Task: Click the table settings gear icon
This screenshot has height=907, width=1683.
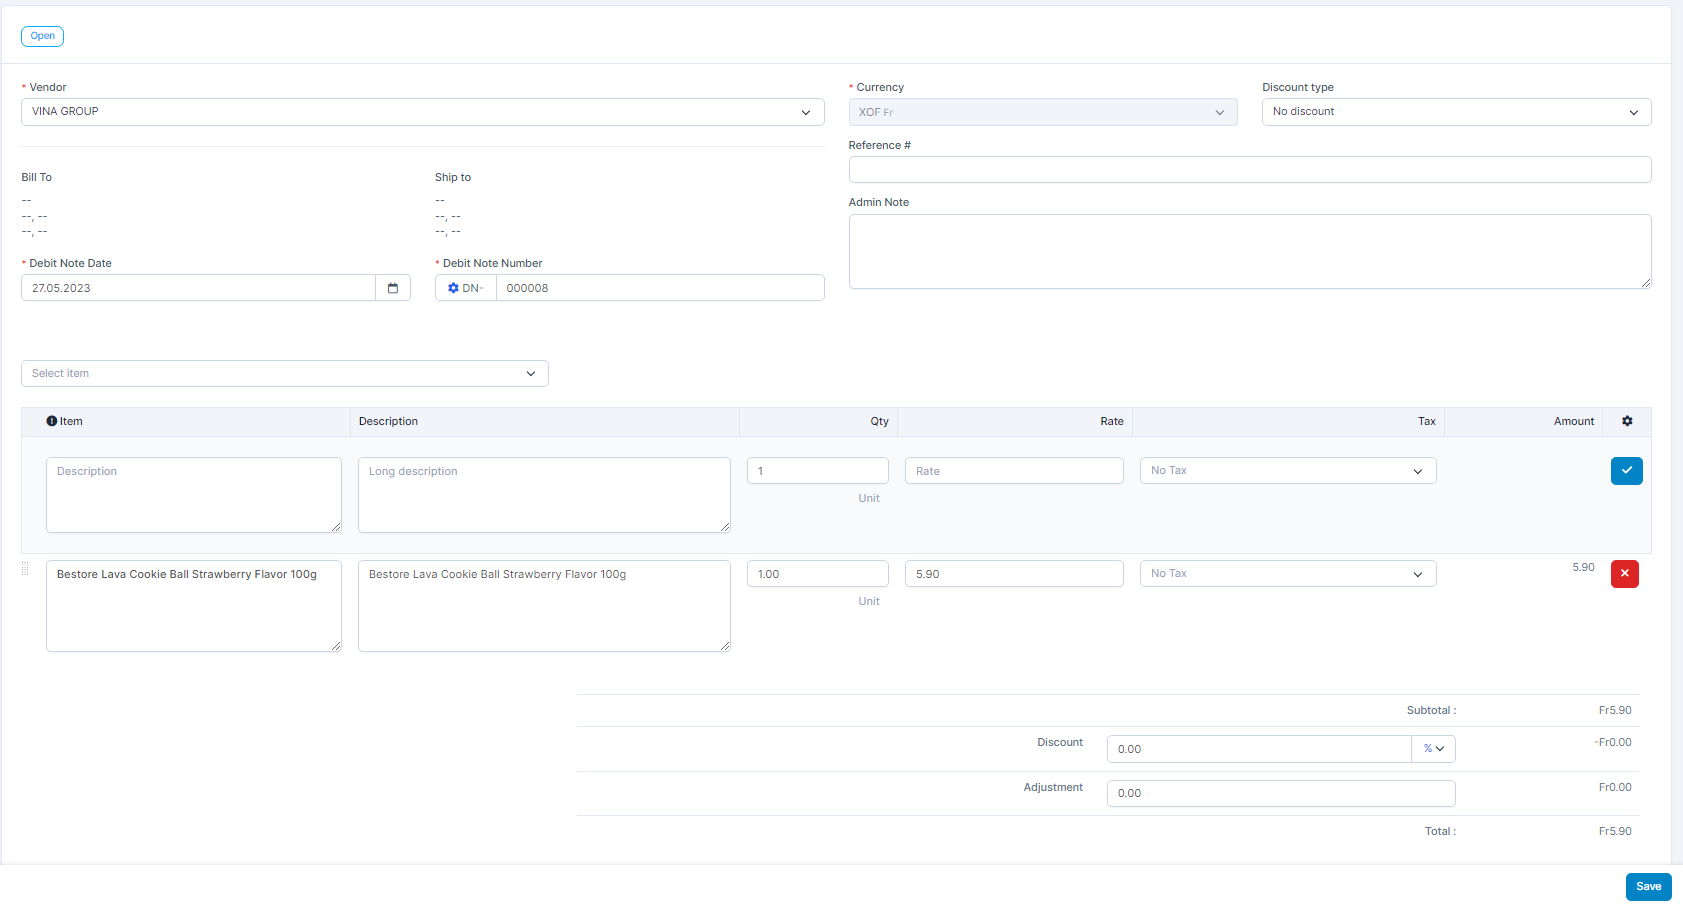Action: pos(1627,421)
